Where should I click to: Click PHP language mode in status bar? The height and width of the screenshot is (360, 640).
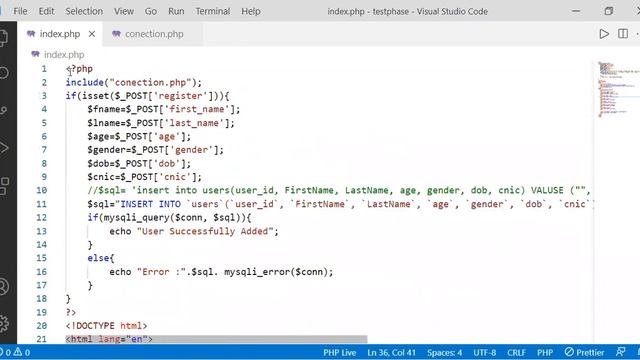click(545, 352)
